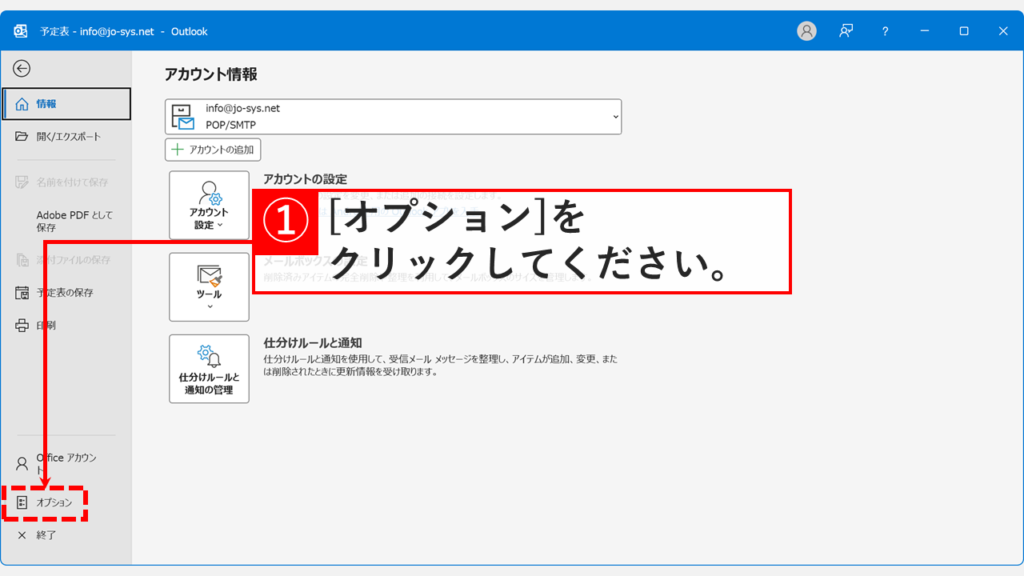Click the feedback icon in the title bar

click(x=845, y=31)
